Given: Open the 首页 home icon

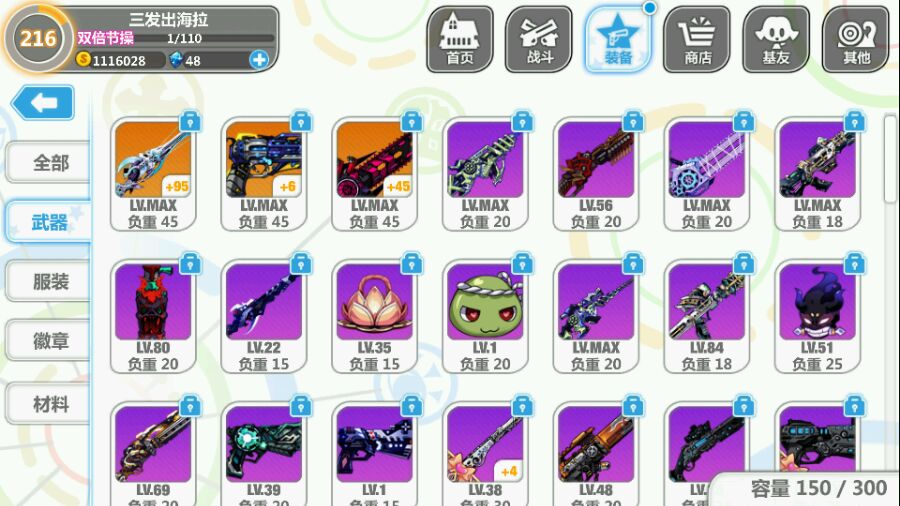Looking at the screenshot, I should click(460, 39).
